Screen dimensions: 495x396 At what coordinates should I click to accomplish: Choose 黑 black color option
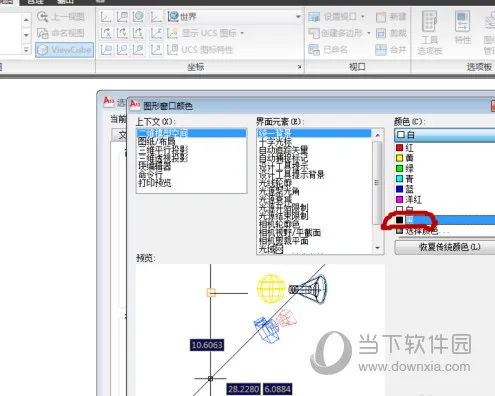(x=445, y=220)
